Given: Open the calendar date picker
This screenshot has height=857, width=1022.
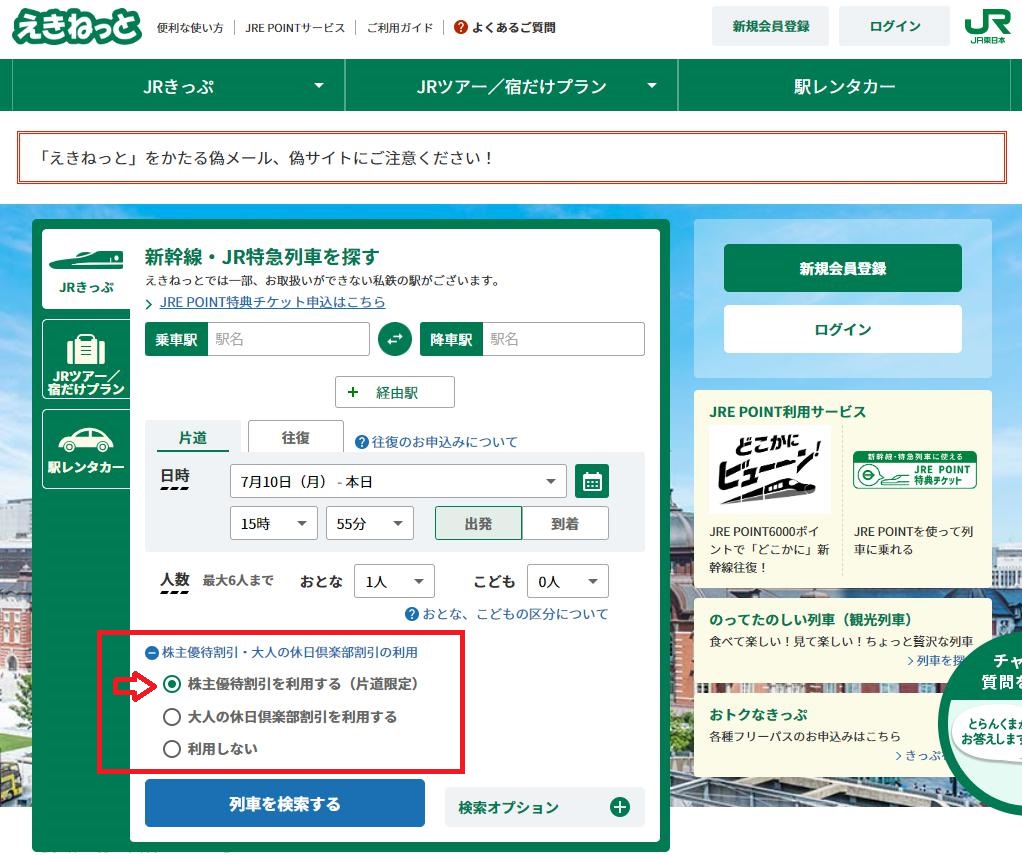Looking at the screenshot, I should pos(592,482).
